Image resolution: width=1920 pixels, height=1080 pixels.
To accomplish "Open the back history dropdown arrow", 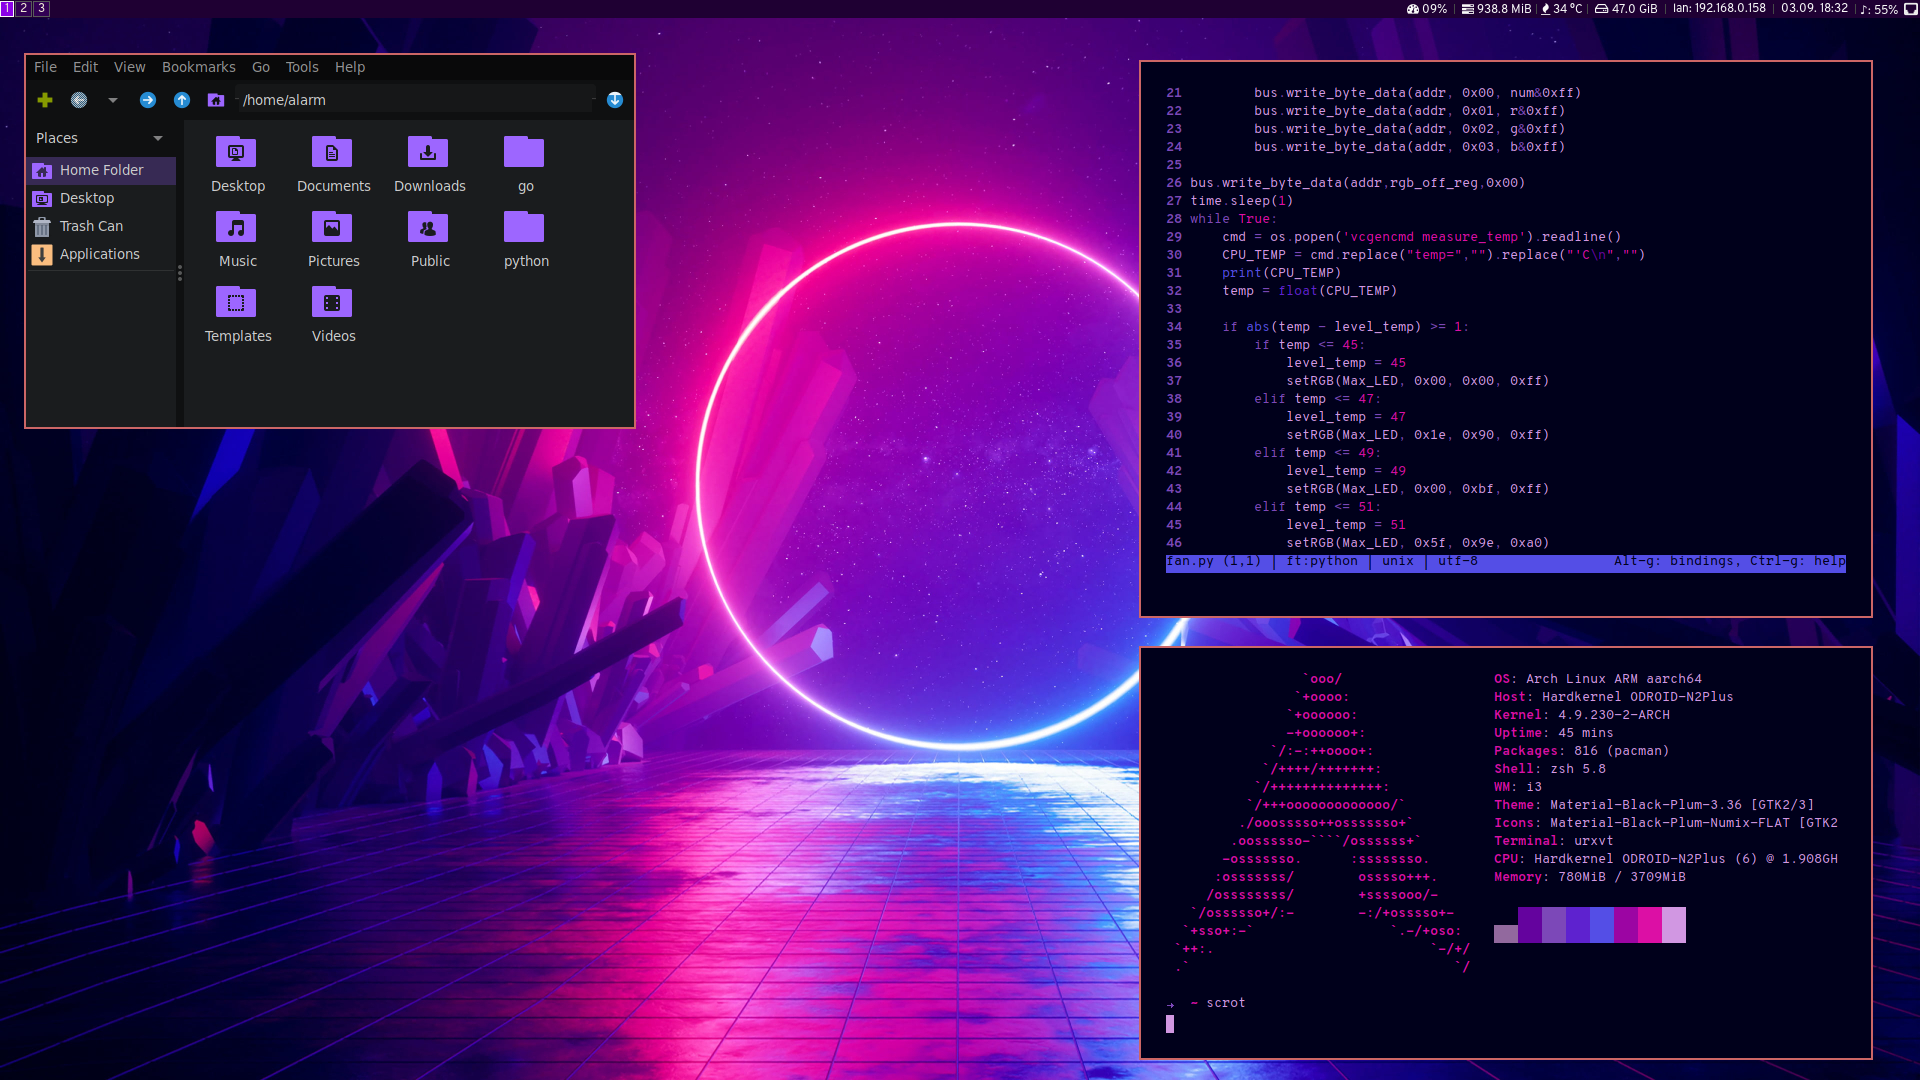I will (x=113, y=100).
